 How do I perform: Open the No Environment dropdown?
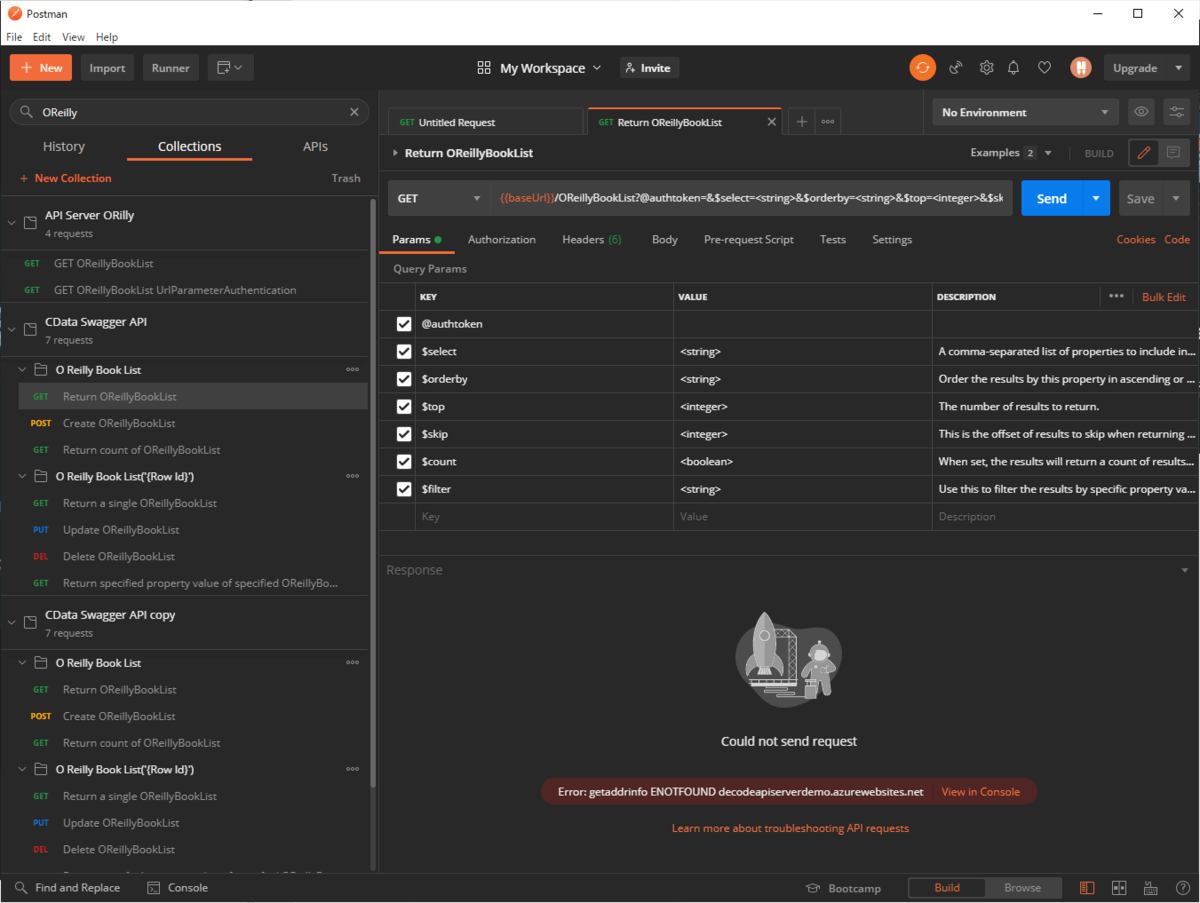point(1026,112)
